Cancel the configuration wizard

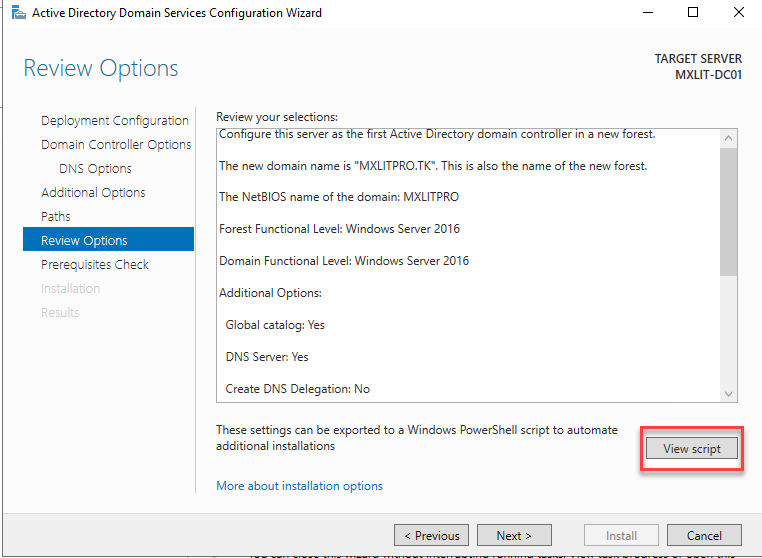(x=704, y=536)
